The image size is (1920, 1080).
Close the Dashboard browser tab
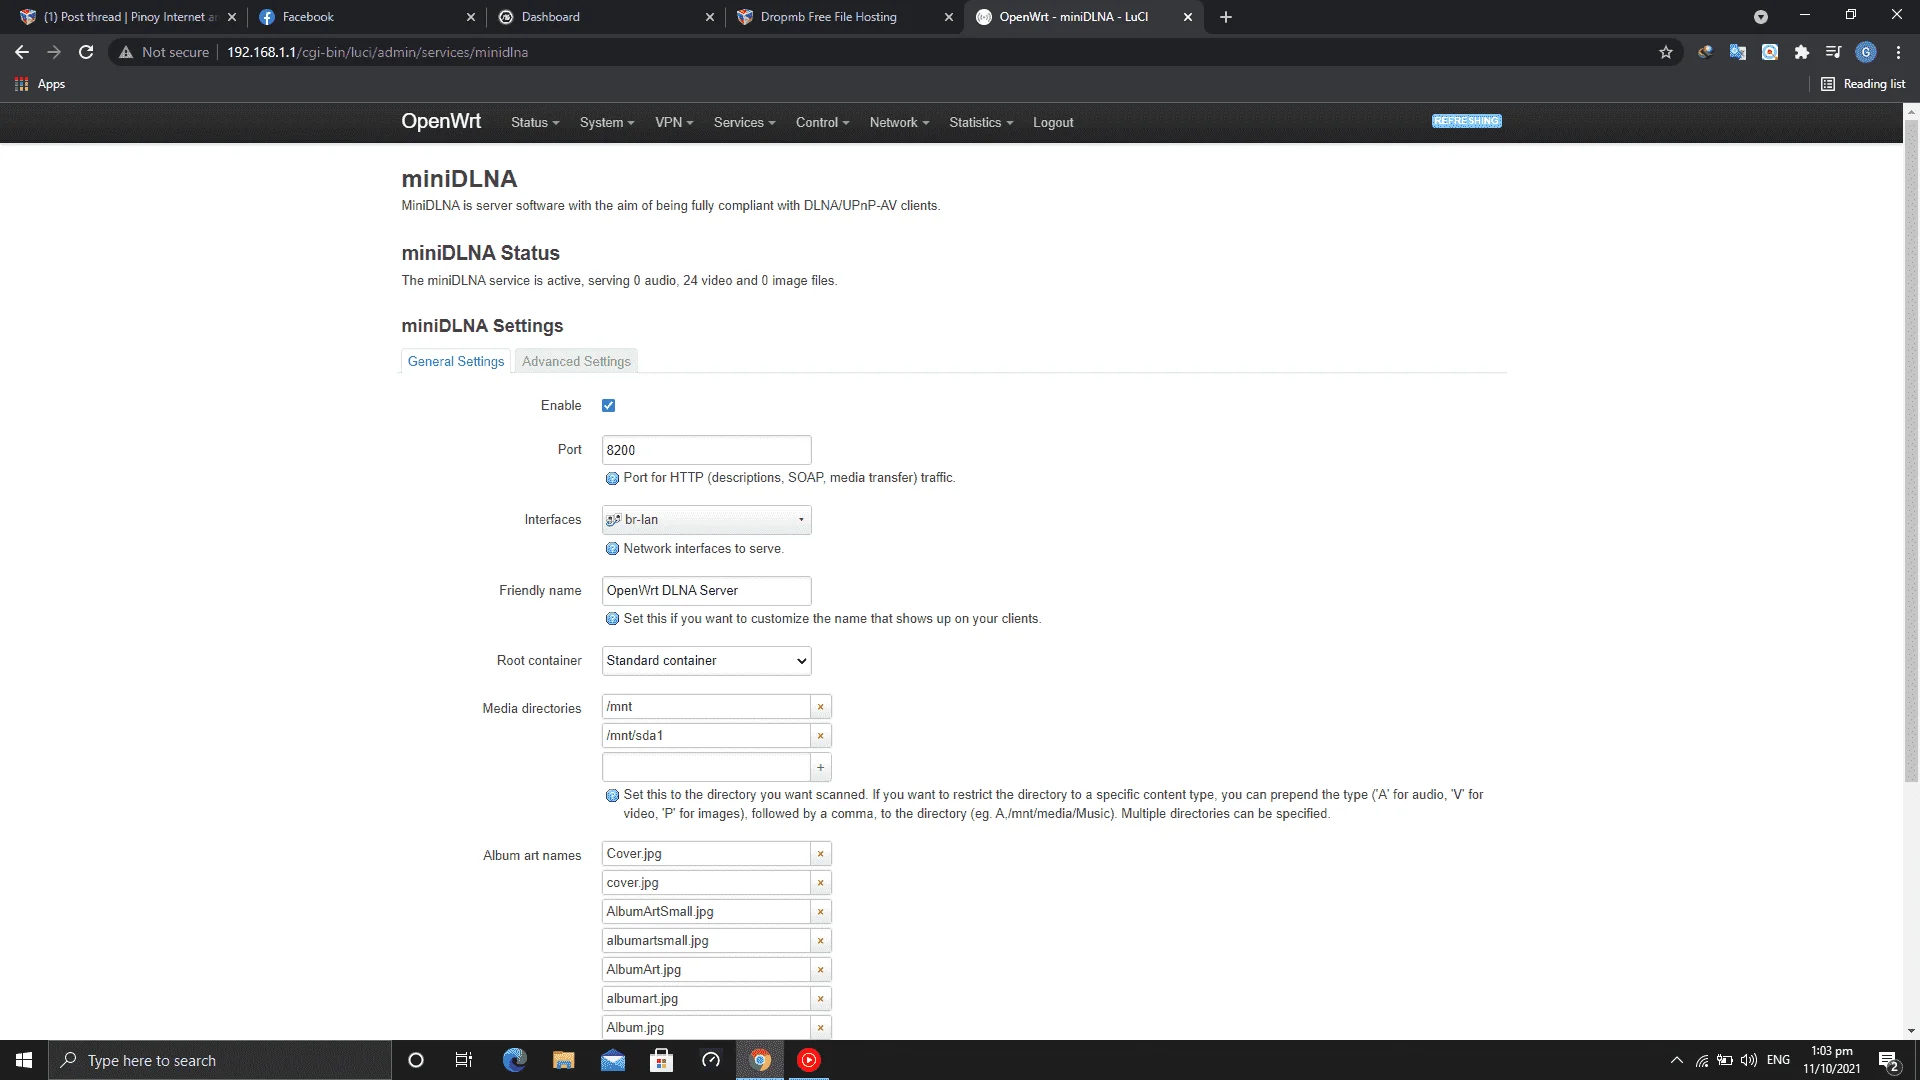click(x=710, y=17)
